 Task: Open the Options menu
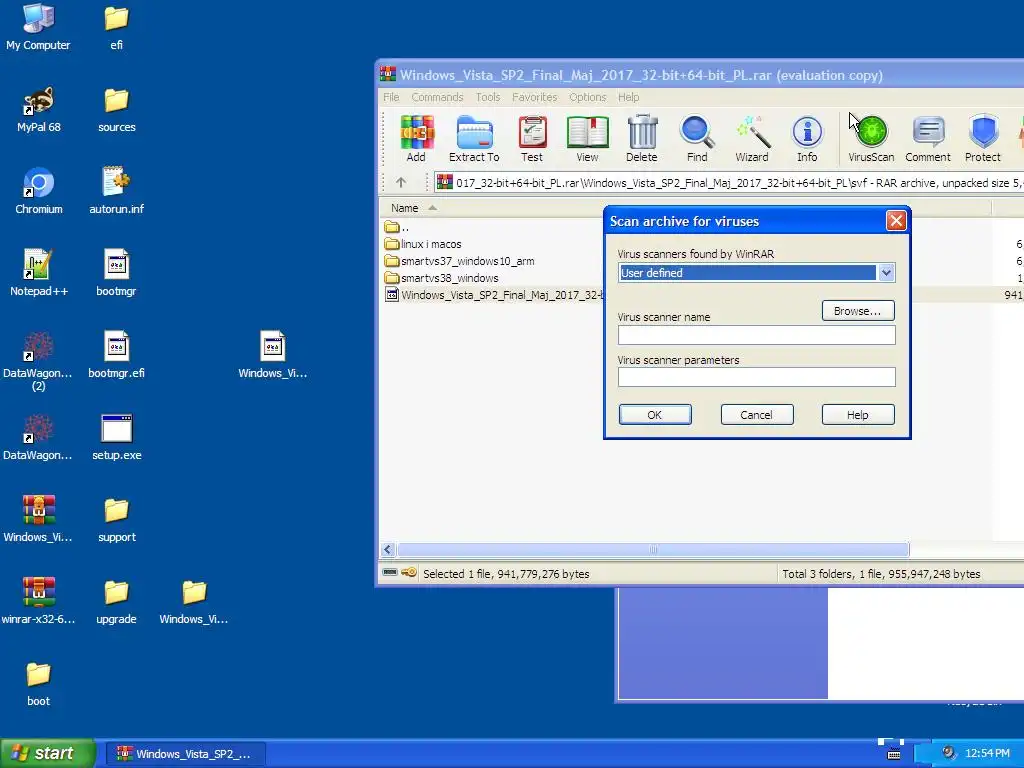coord(587,97)
